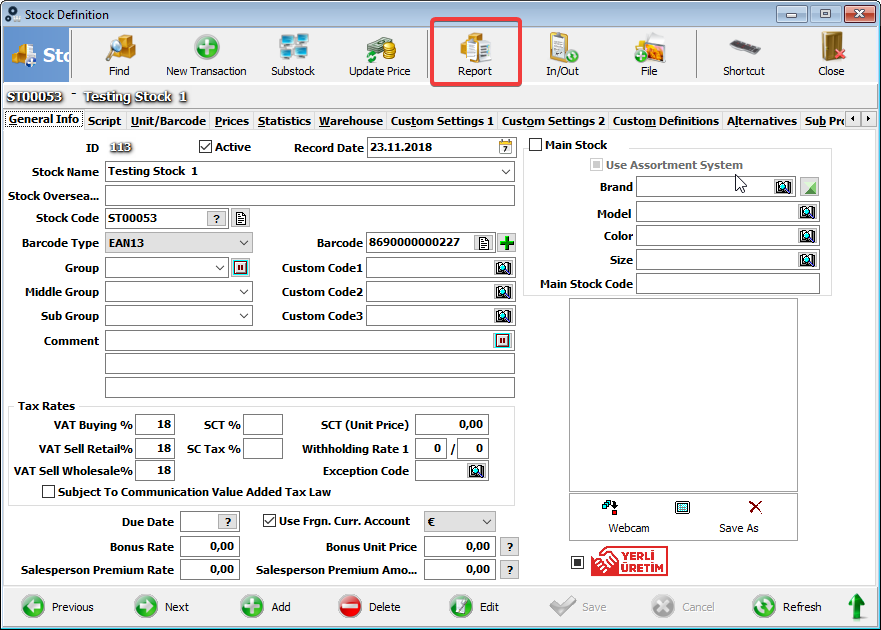Go to the Next record
Screen dimensions: 881x630
(162, 607)
